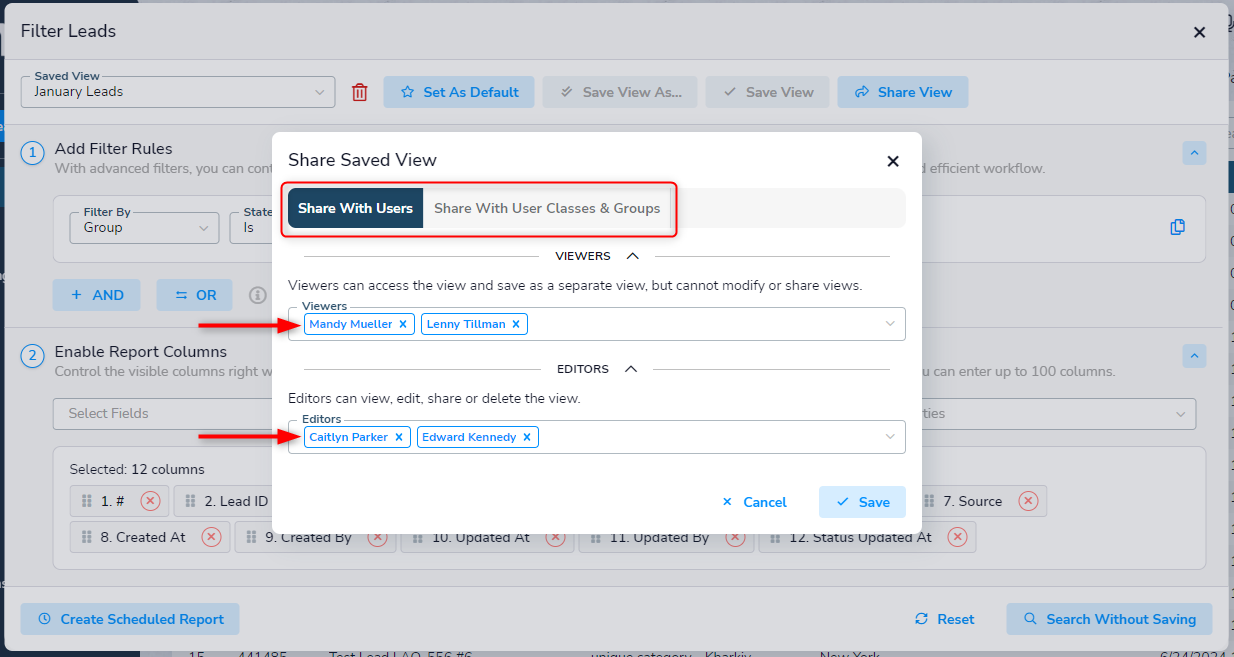
Task: Collapse the Viewers section
Action: pos(631,256)
